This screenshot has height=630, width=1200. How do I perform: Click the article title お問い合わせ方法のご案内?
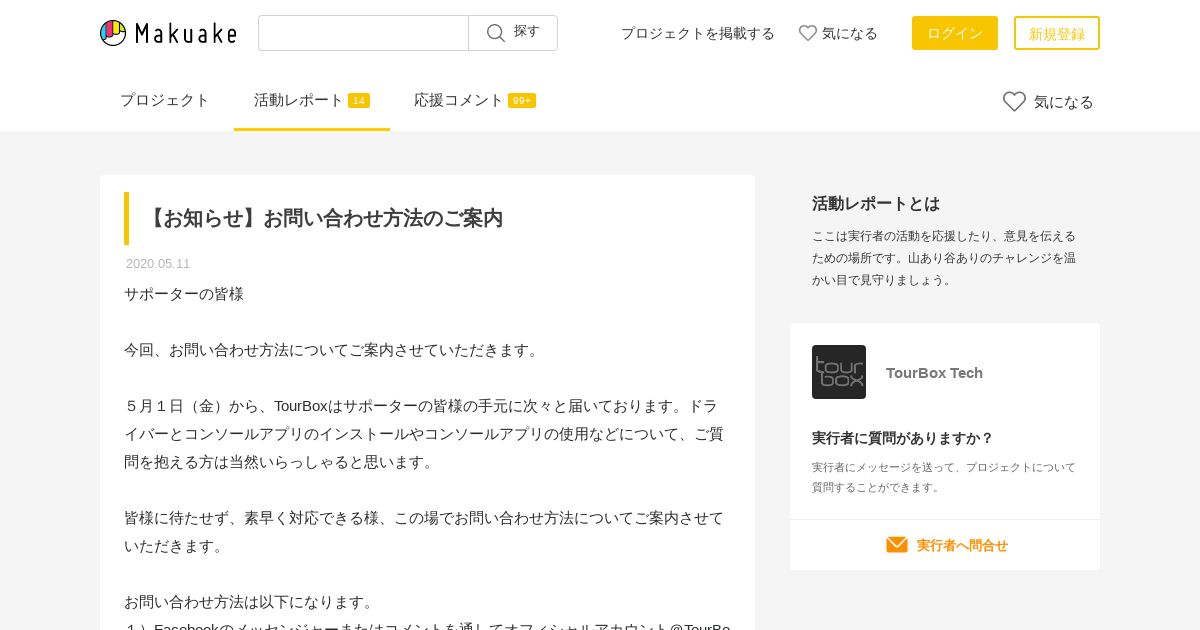click(x=322, y=218)
